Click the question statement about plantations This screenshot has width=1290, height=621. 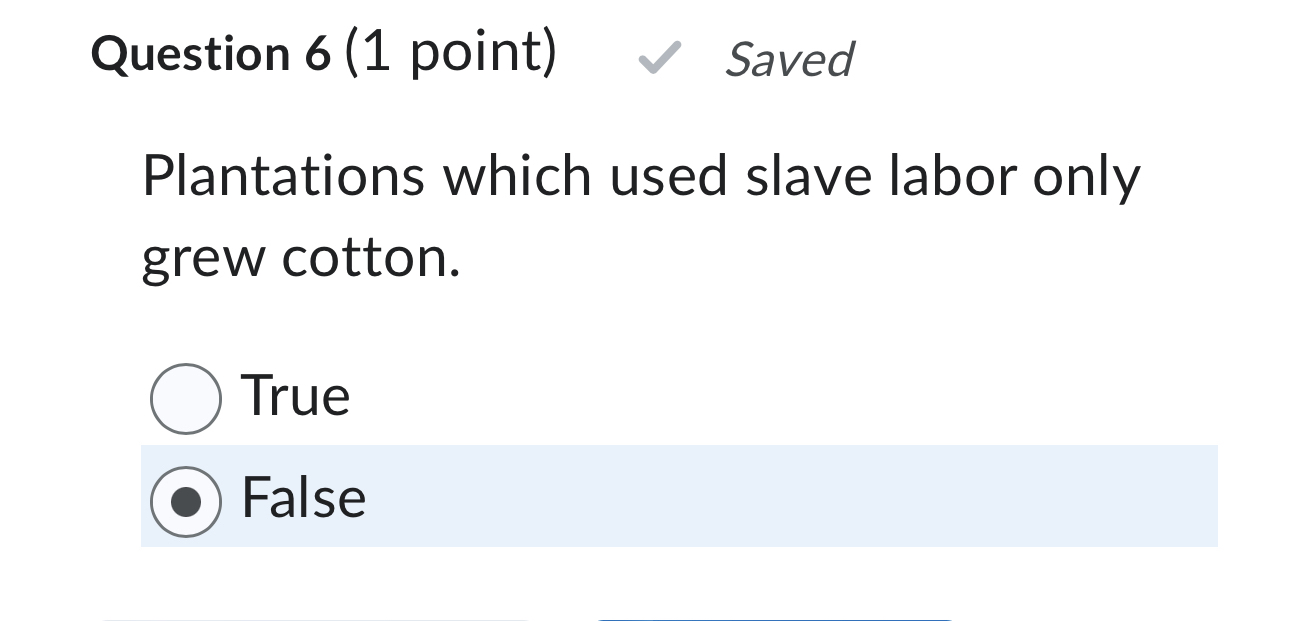[x=640, y=214]
